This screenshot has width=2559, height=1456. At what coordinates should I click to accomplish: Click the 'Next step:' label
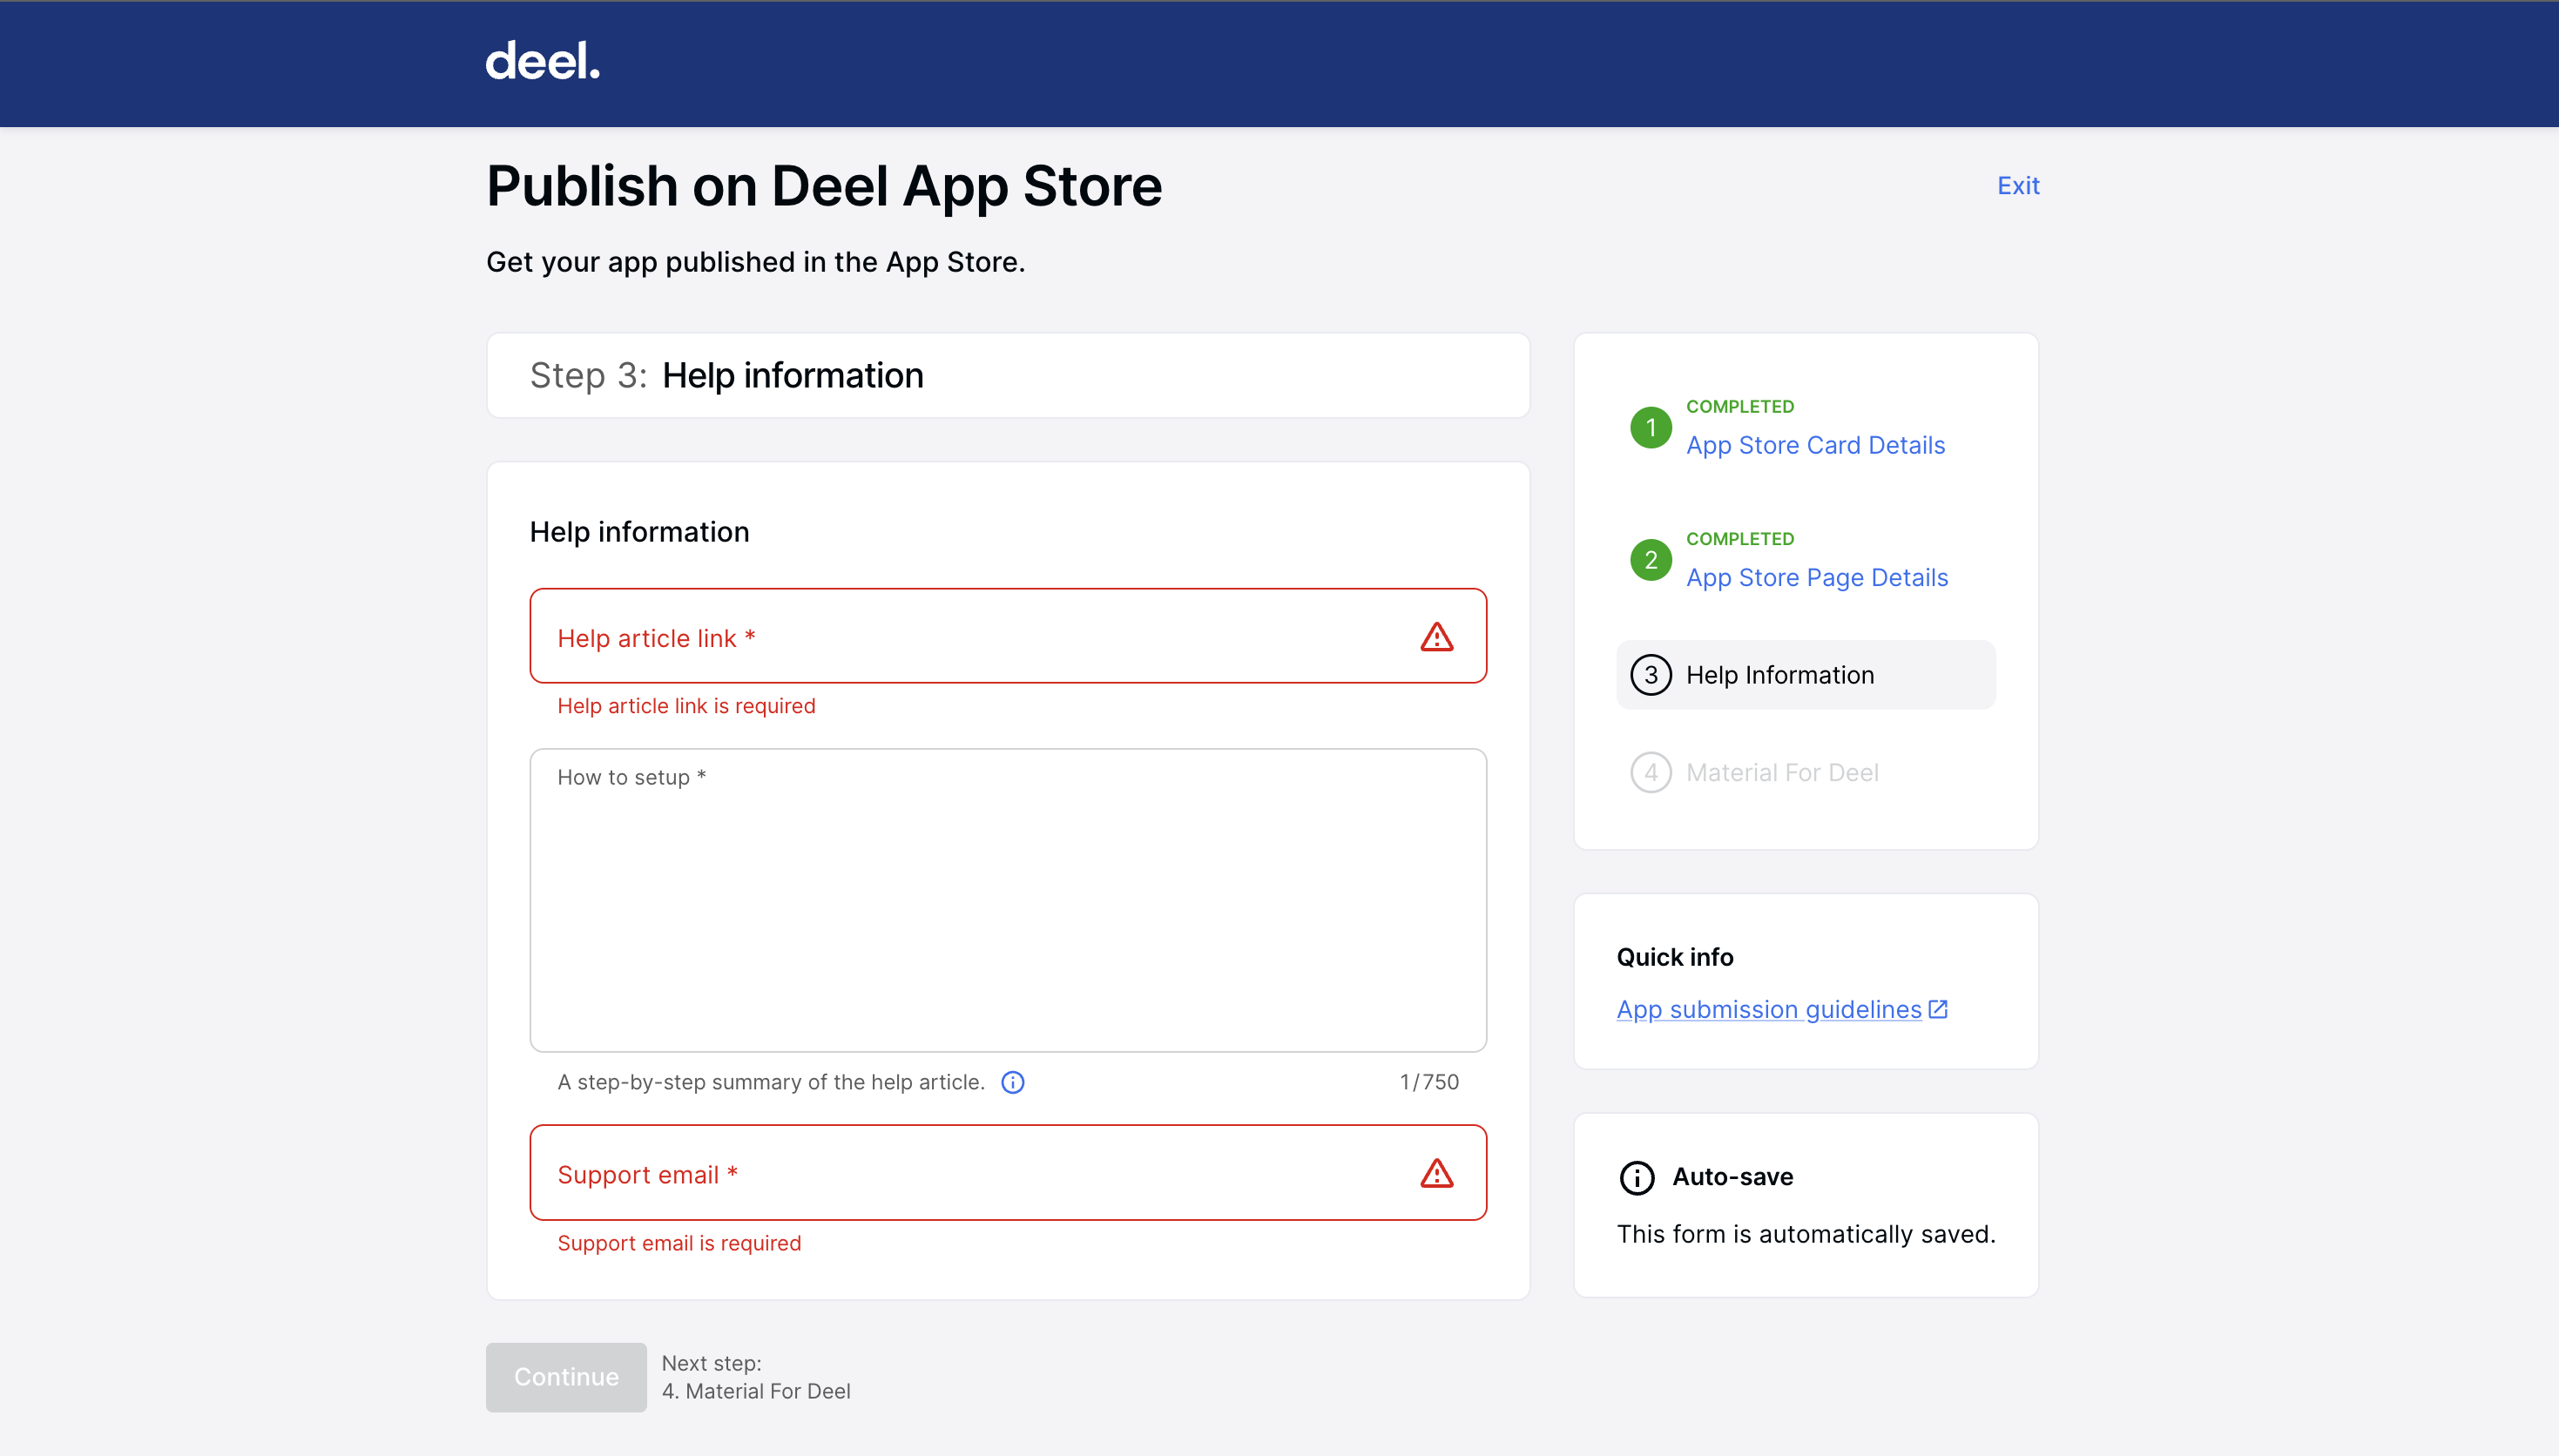coord(711,1363)
